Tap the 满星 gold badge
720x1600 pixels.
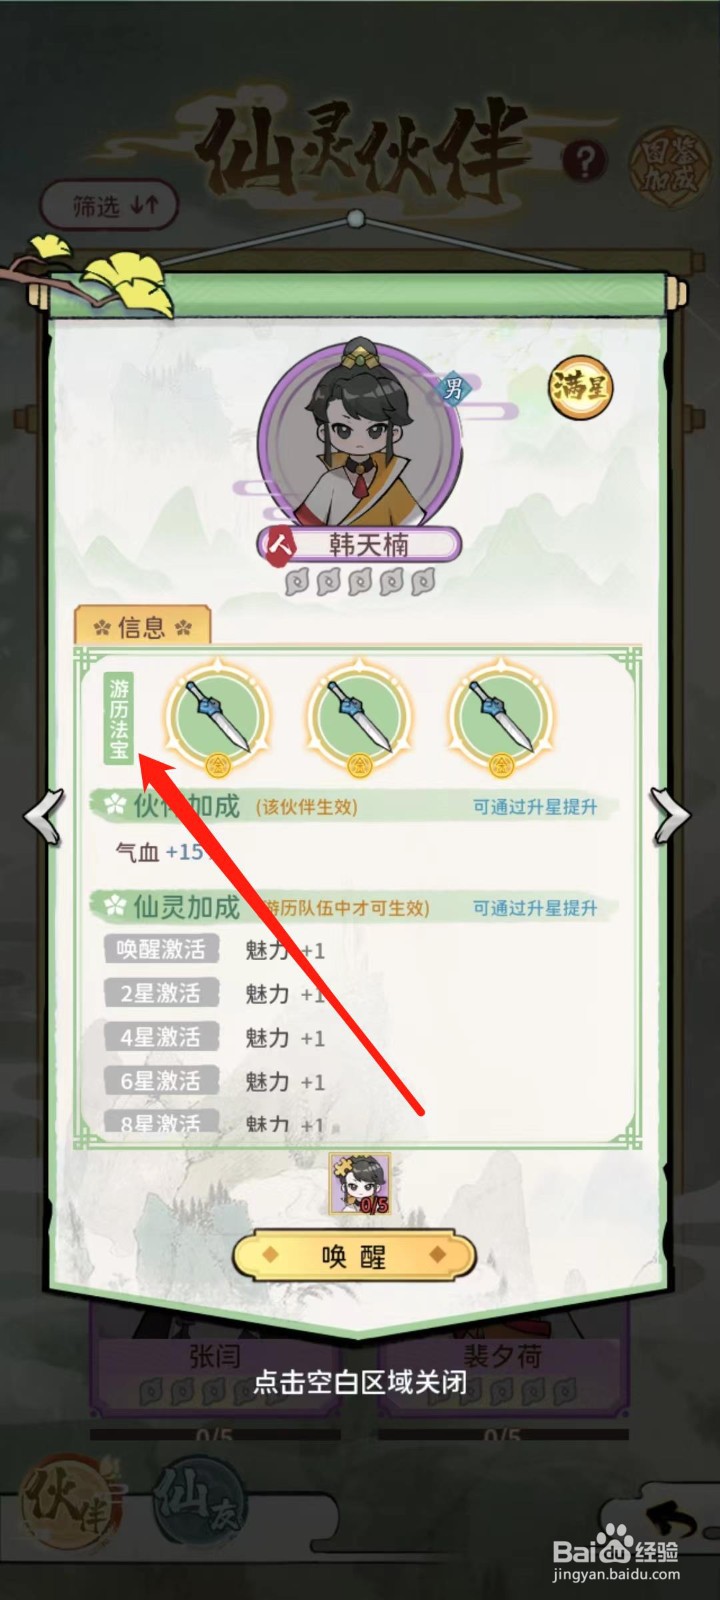click(x=580, y=388)
